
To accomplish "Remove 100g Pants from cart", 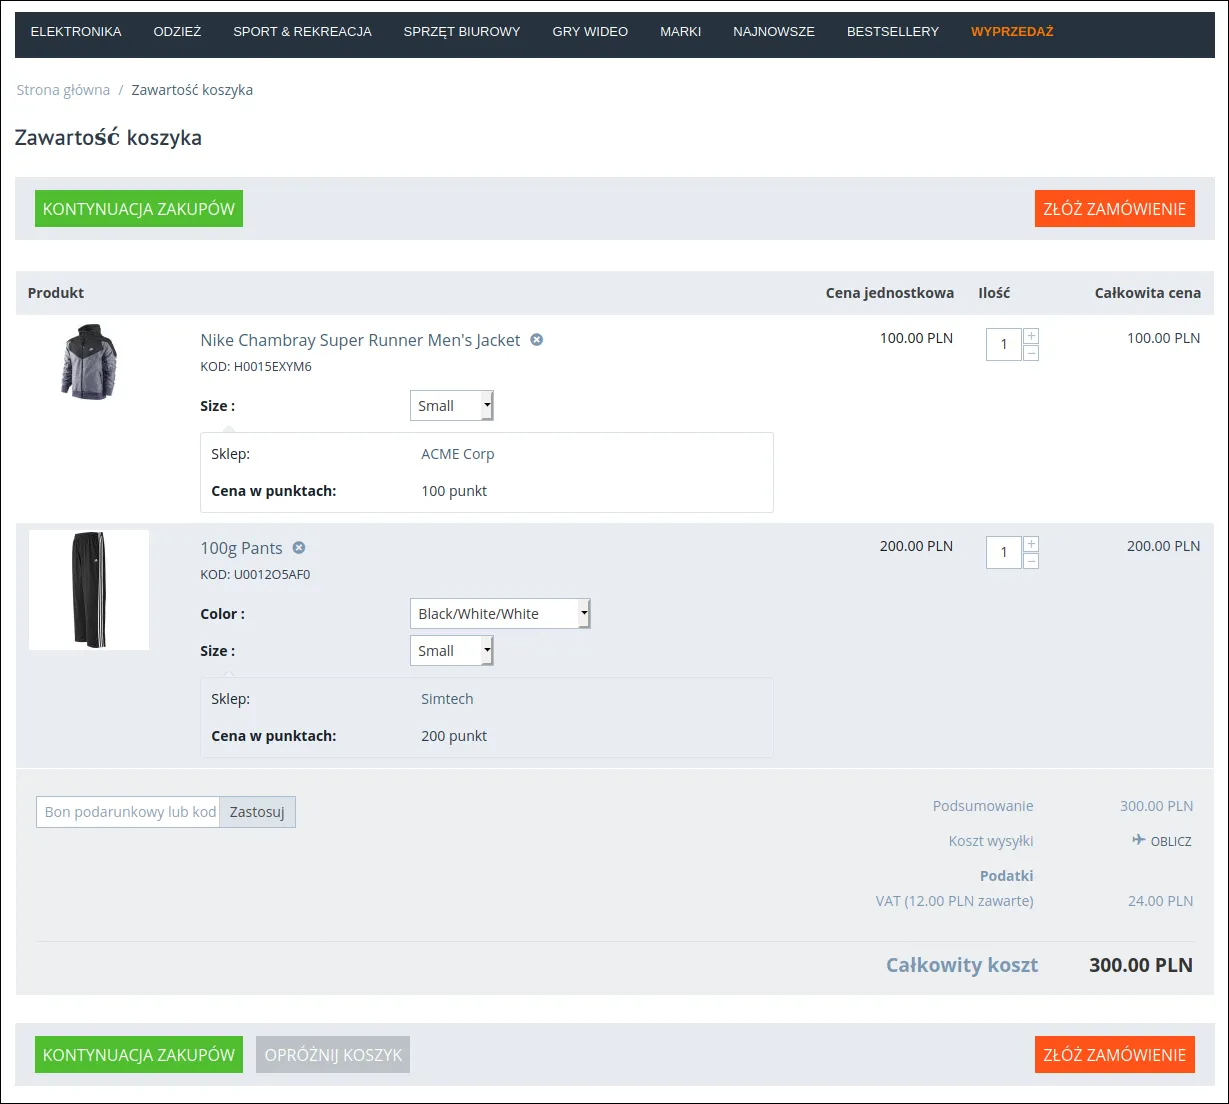I will [x=299, y=548].
